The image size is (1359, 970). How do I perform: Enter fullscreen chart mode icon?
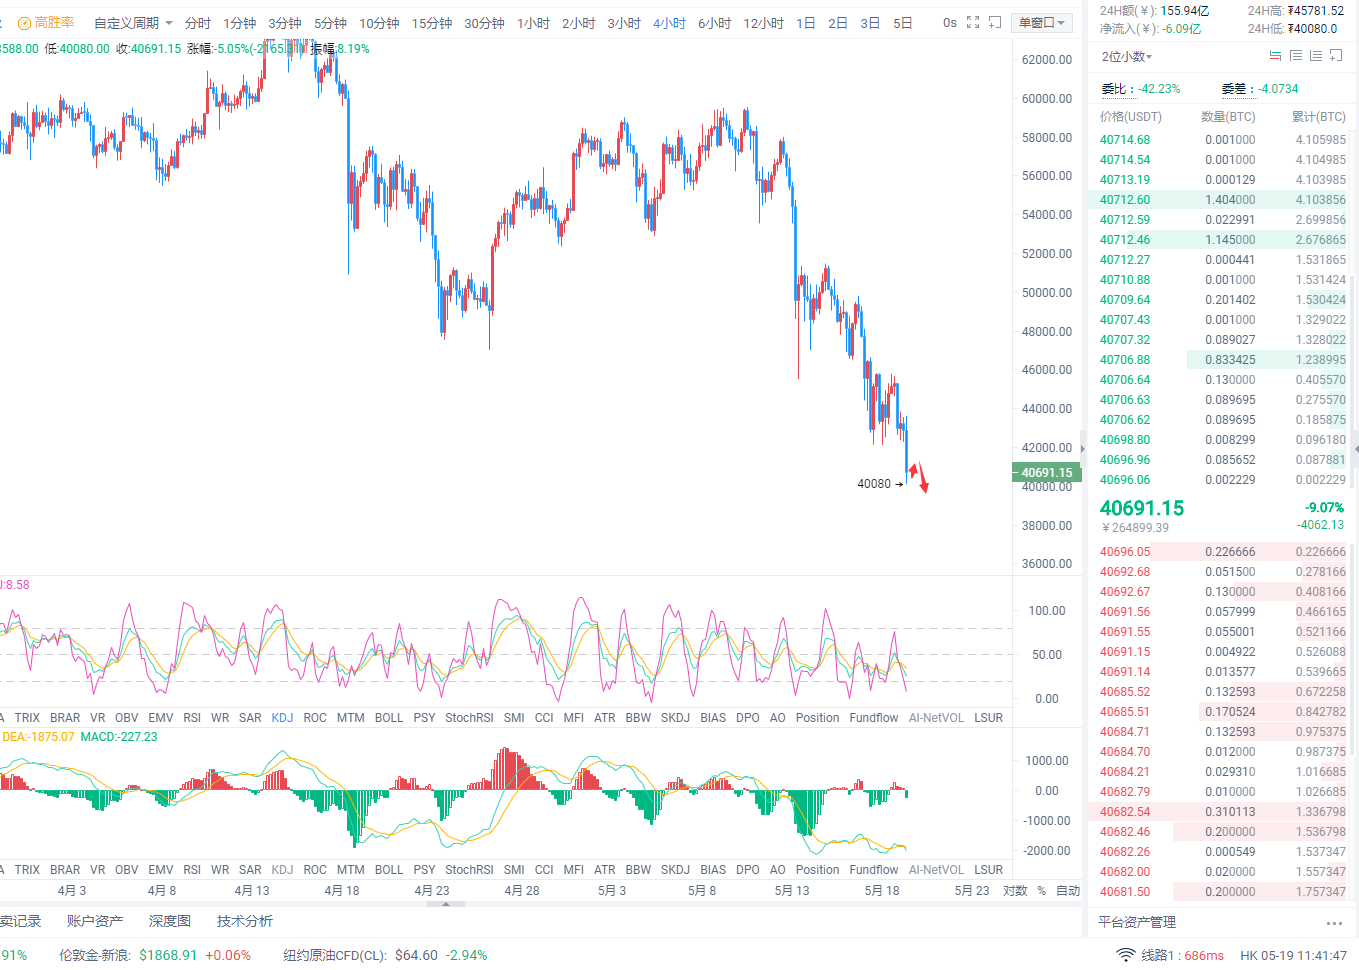pyautogui.click(x=973, y=22)
